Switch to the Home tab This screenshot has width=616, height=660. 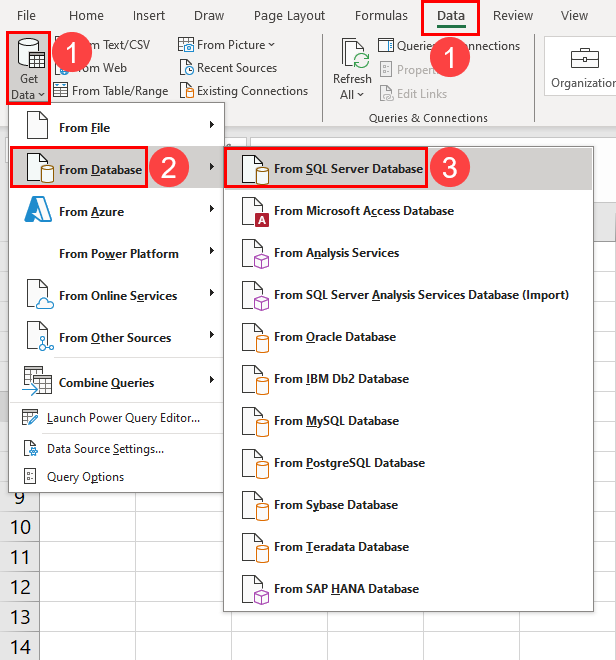coord(86,16)
